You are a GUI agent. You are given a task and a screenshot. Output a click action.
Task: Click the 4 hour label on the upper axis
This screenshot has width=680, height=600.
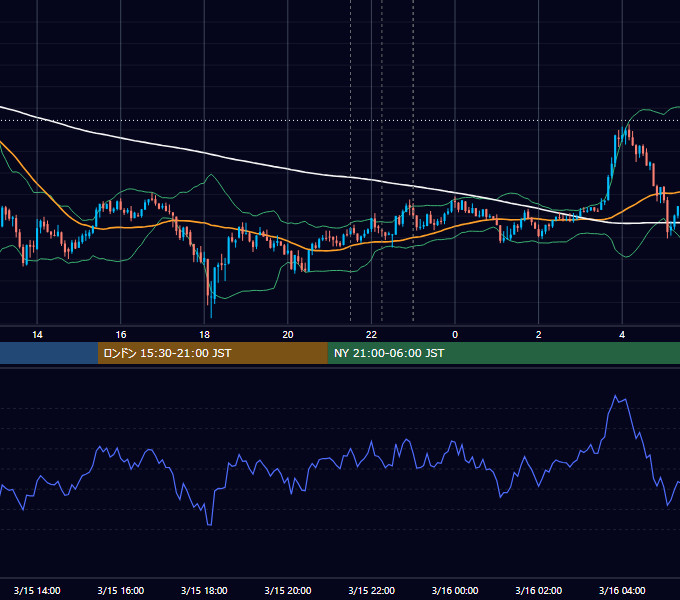pos(622,335)
